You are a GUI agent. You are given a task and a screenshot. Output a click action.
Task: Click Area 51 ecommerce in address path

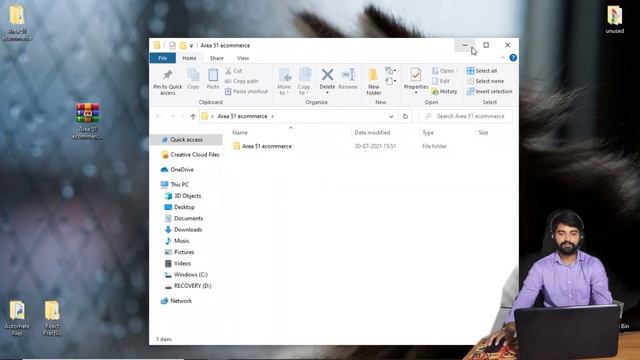coord(242,116)
